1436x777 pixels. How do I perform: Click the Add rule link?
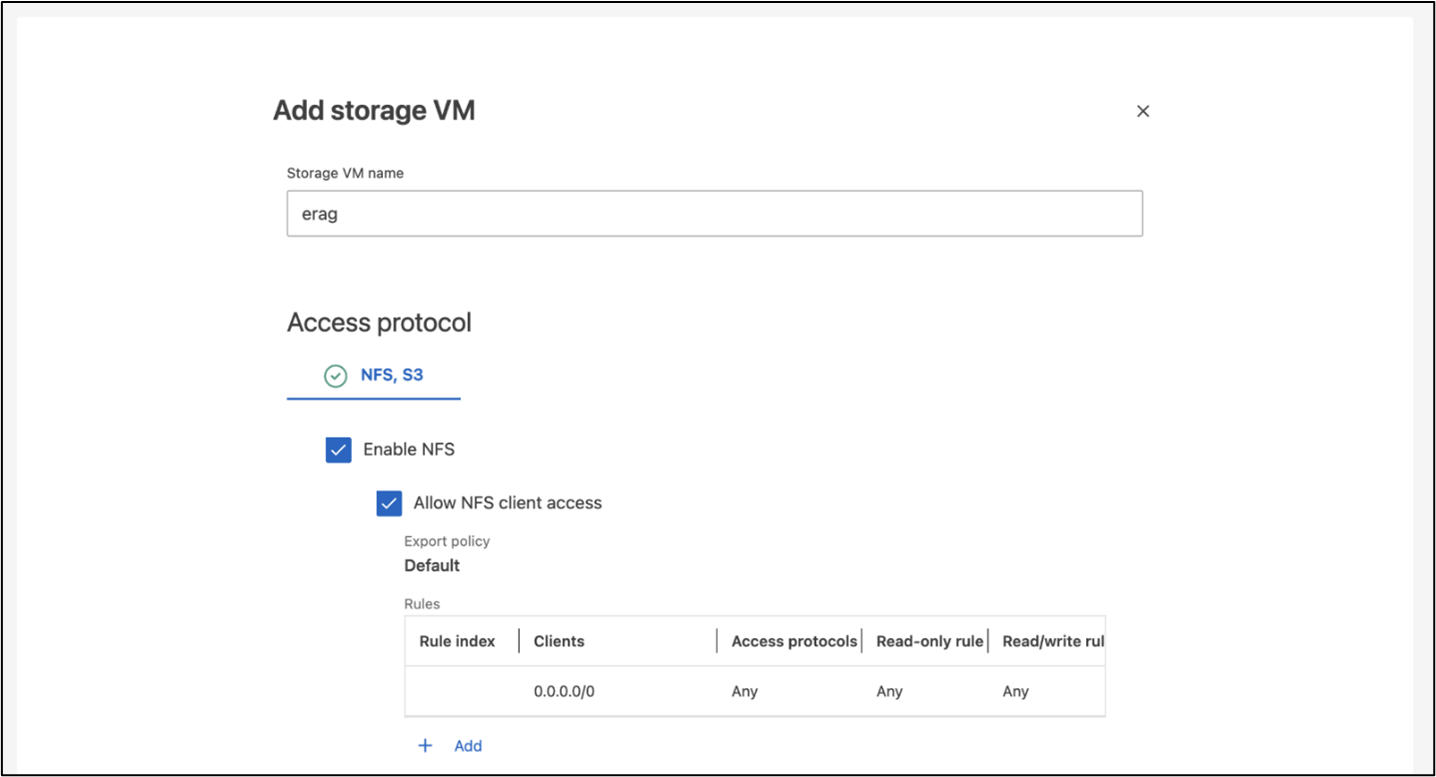coord(468,746)
